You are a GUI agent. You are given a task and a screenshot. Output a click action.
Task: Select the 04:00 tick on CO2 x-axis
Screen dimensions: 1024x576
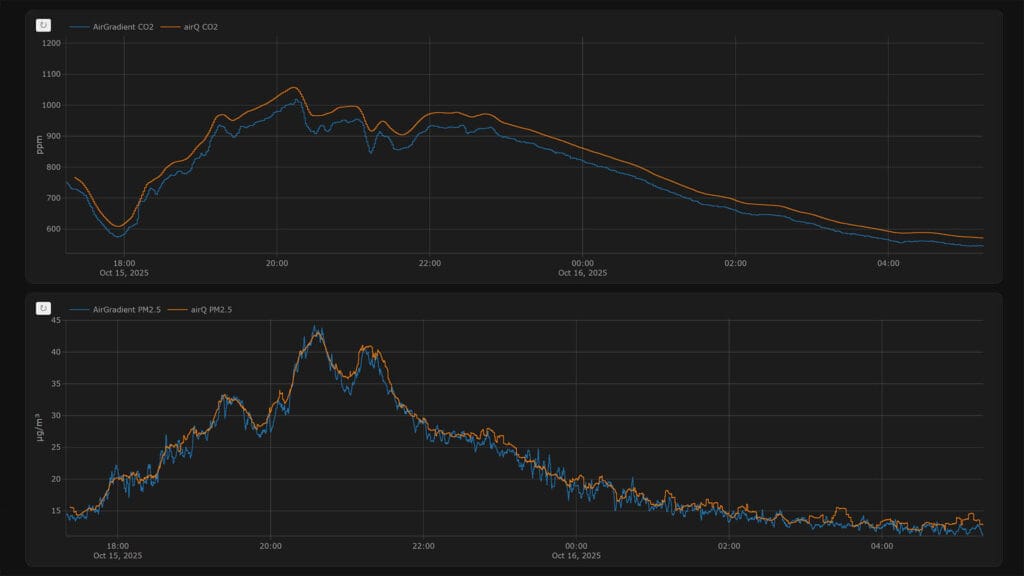887,263
